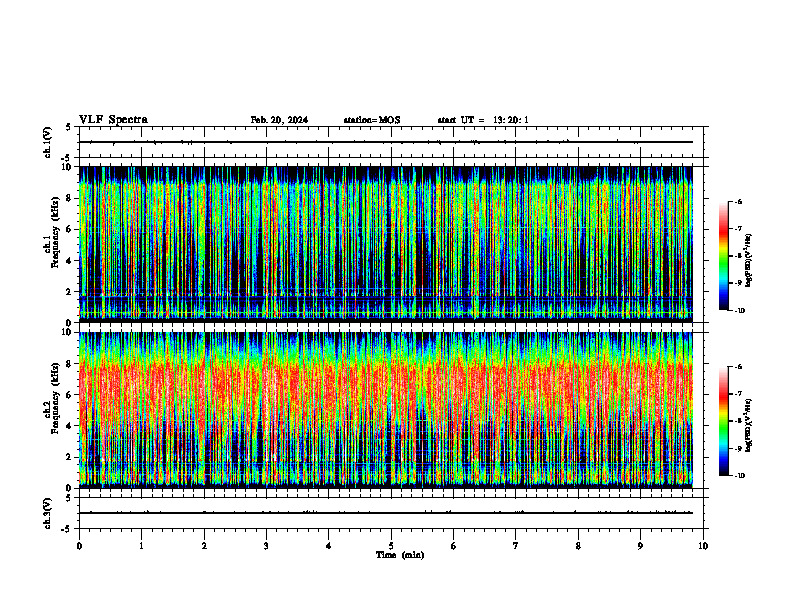Click the 'Time (min)' axis label
This screenshot has width=792, height=612.
pos(400,555)
